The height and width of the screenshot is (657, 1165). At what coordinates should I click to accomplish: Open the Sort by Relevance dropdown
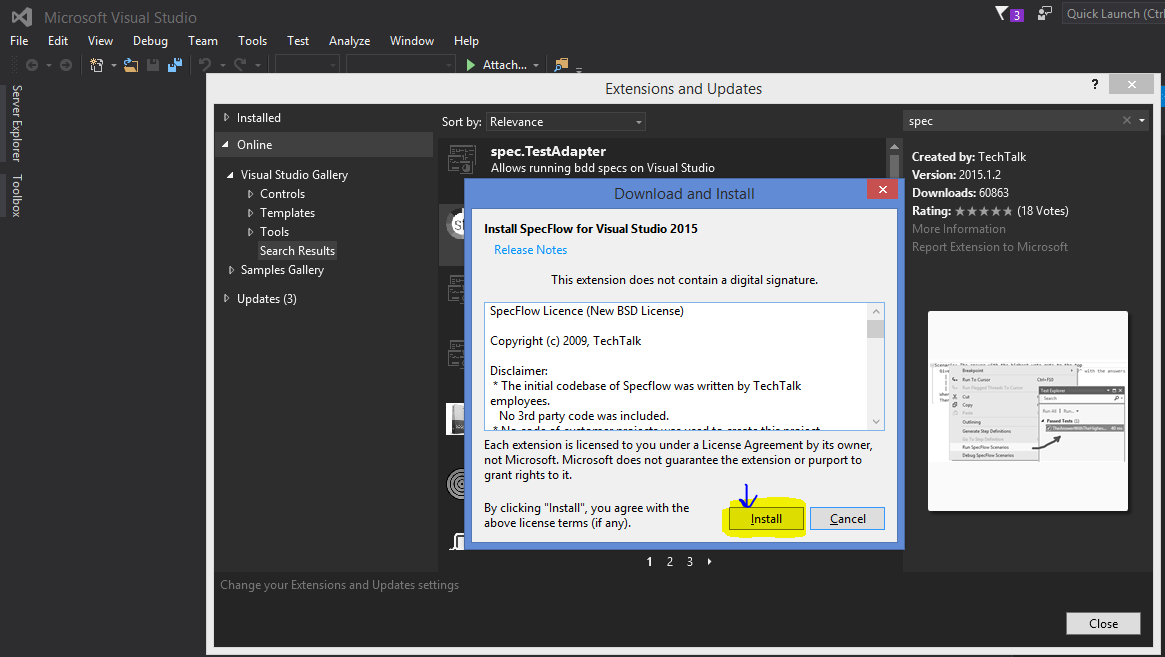click(x=566, y=121)
